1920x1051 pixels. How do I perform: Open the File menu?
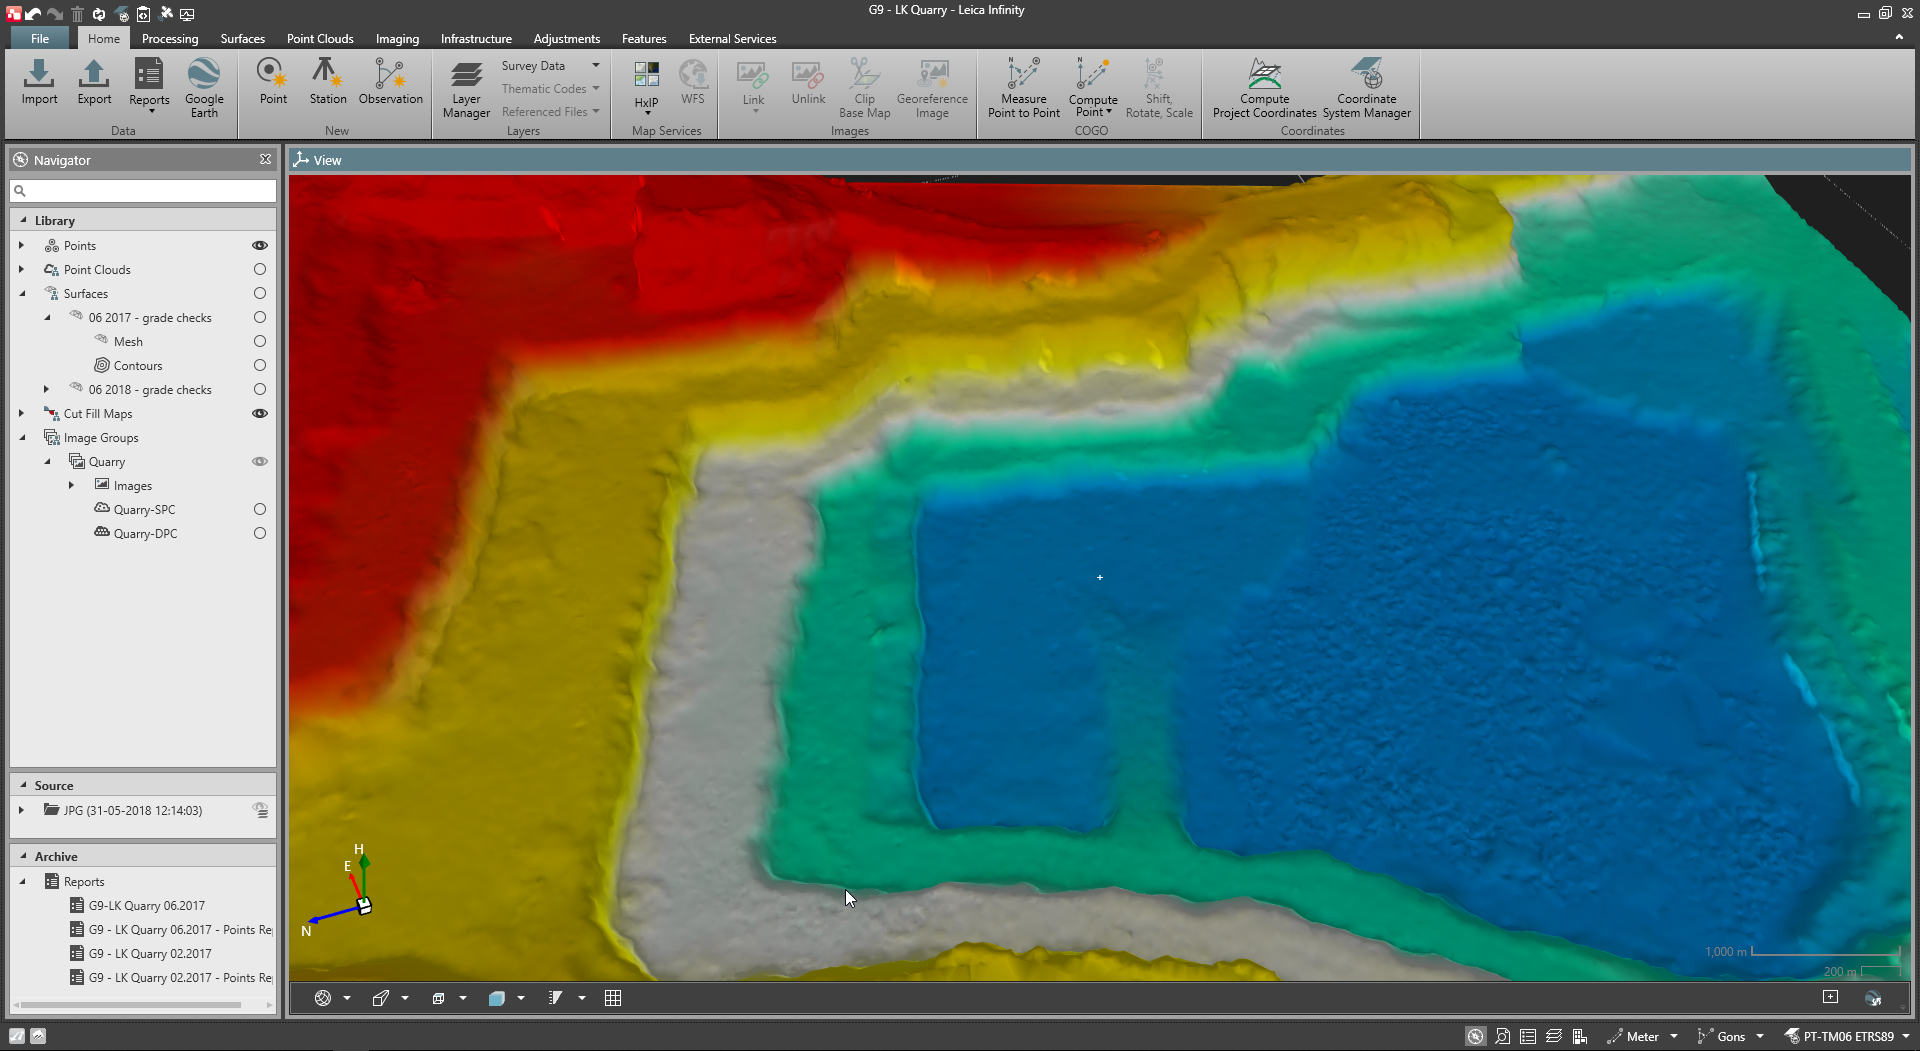40,39
